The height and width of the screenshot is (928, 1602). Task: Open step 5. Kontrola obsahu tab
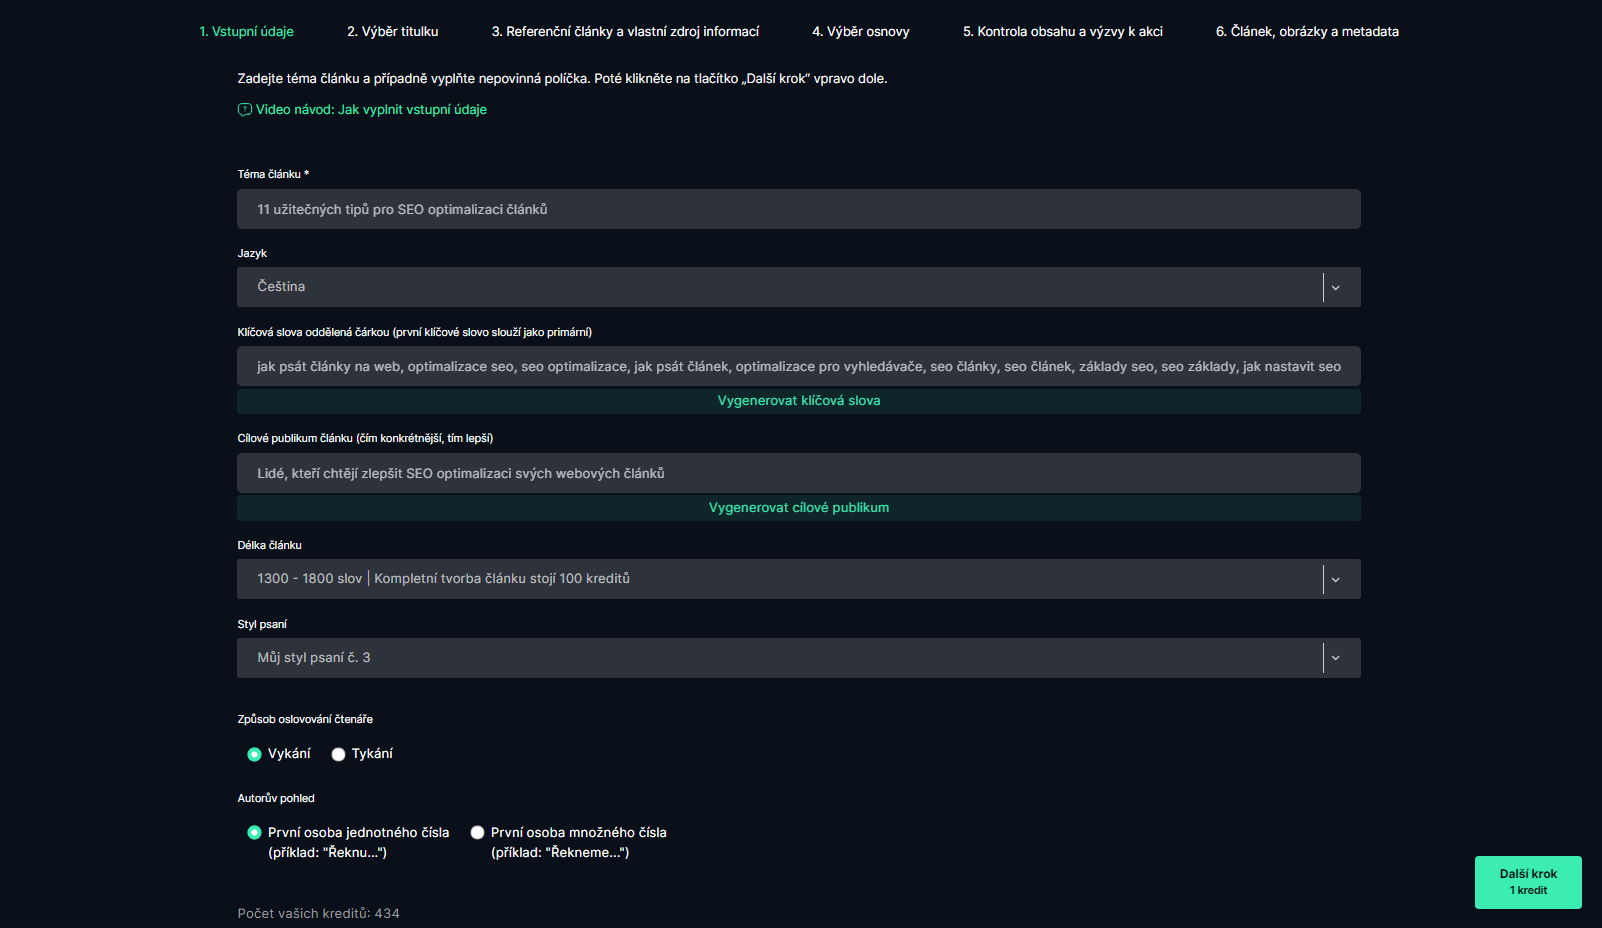click(1063, 32)
